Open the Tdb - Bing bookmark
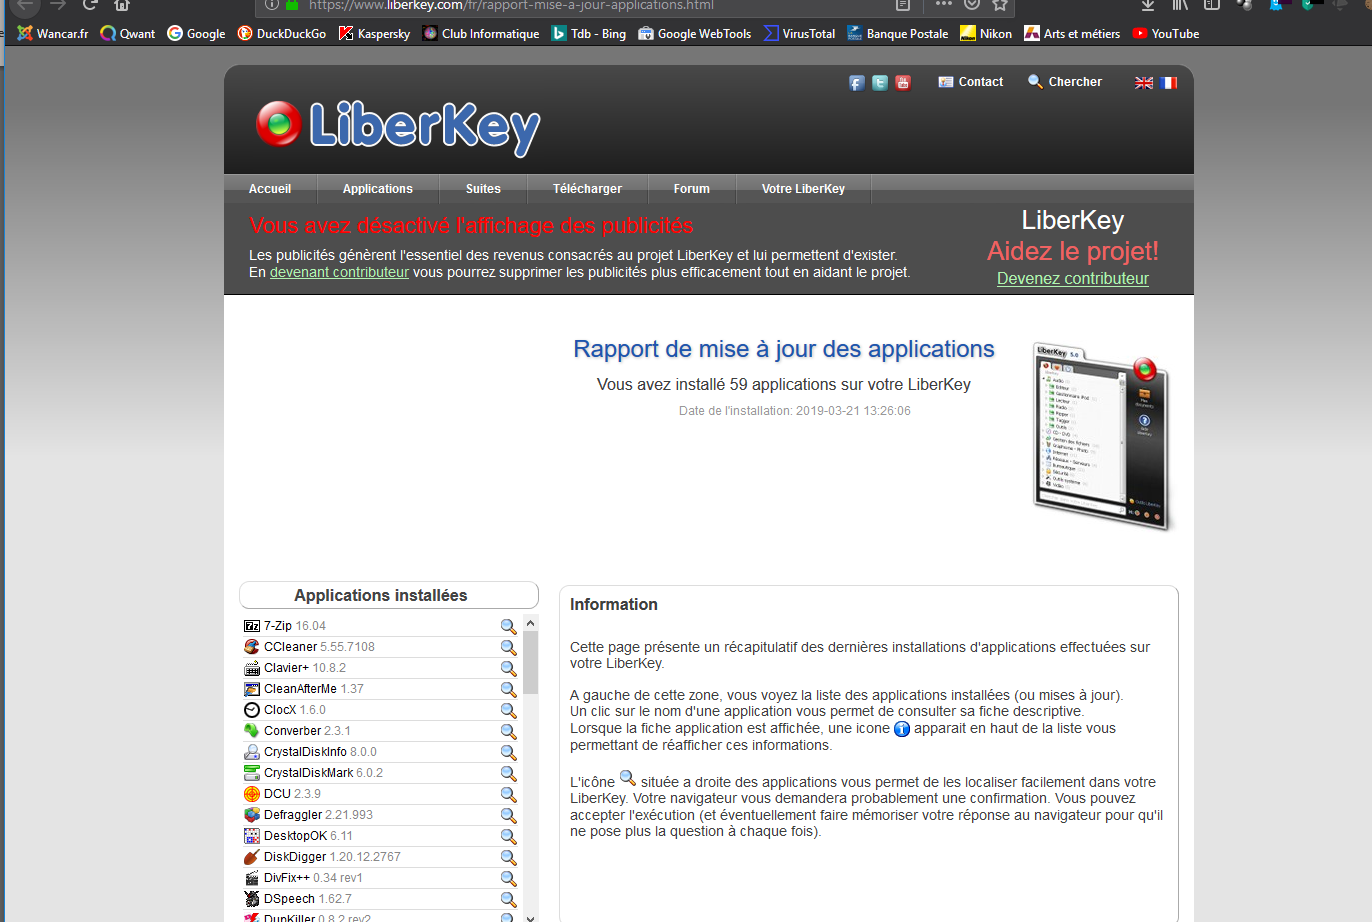The height and width of the screenshot is (922, 1372). [589, 33]
